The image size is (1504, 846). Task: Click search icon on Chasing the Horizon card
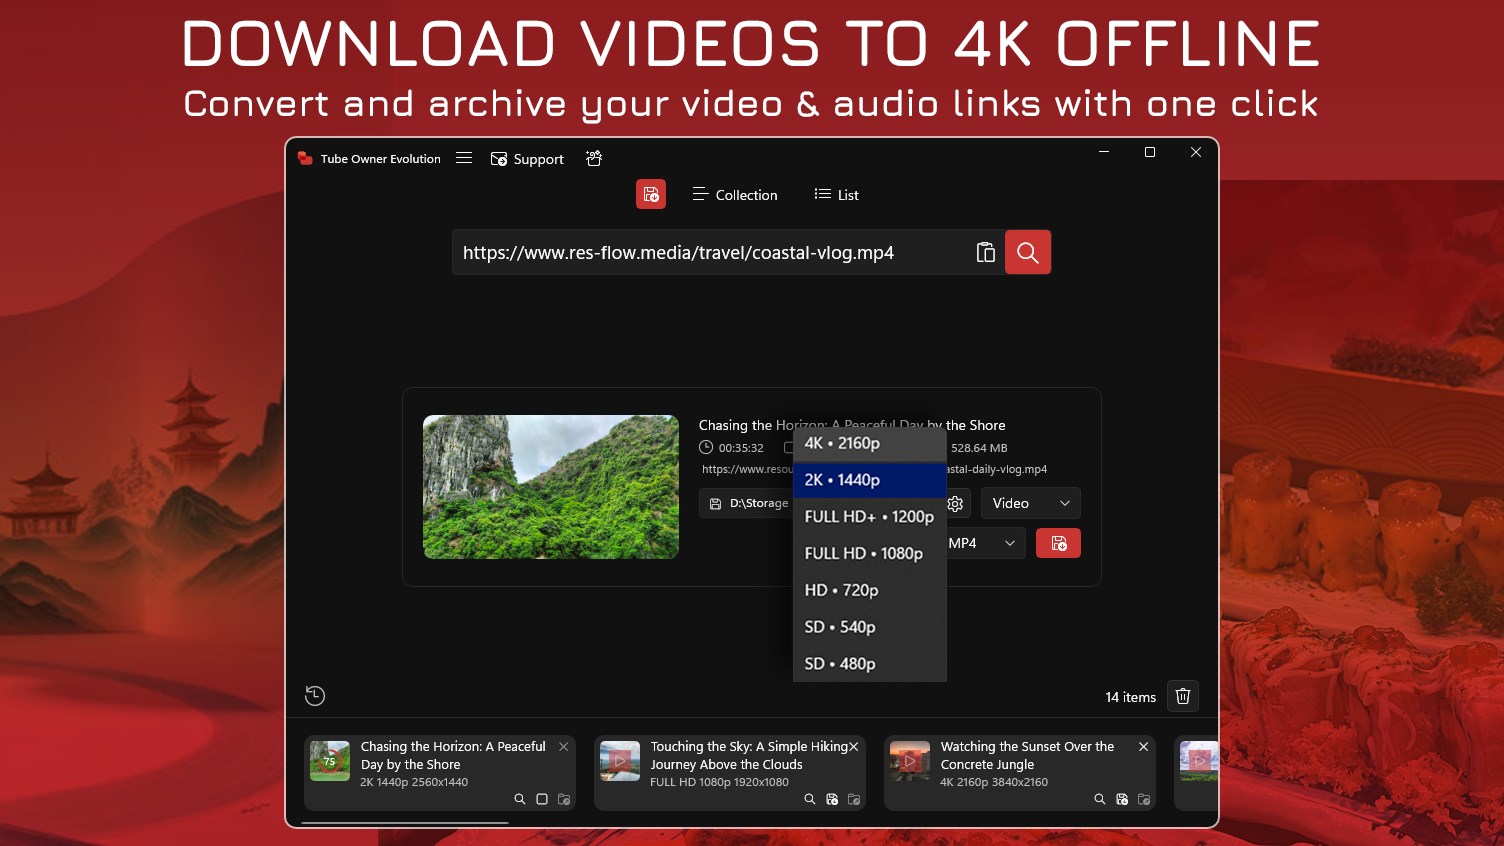[520, 799]
